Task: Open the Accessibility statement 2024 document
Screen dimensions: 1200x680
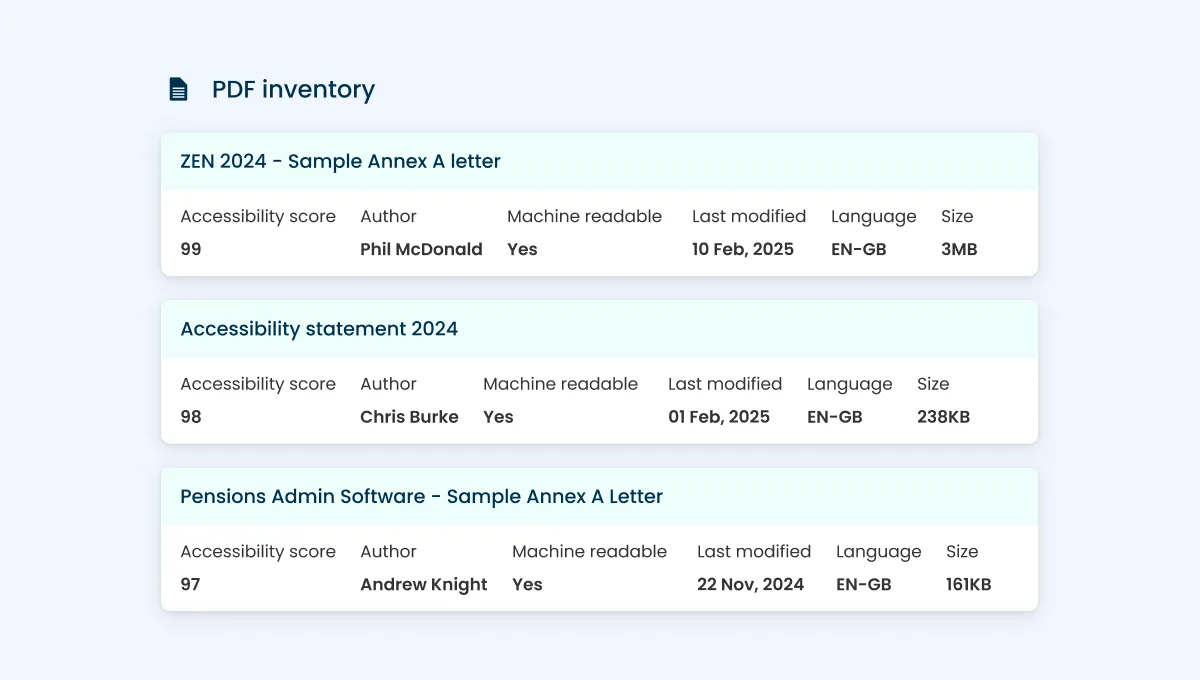Action: coord(318,328)
